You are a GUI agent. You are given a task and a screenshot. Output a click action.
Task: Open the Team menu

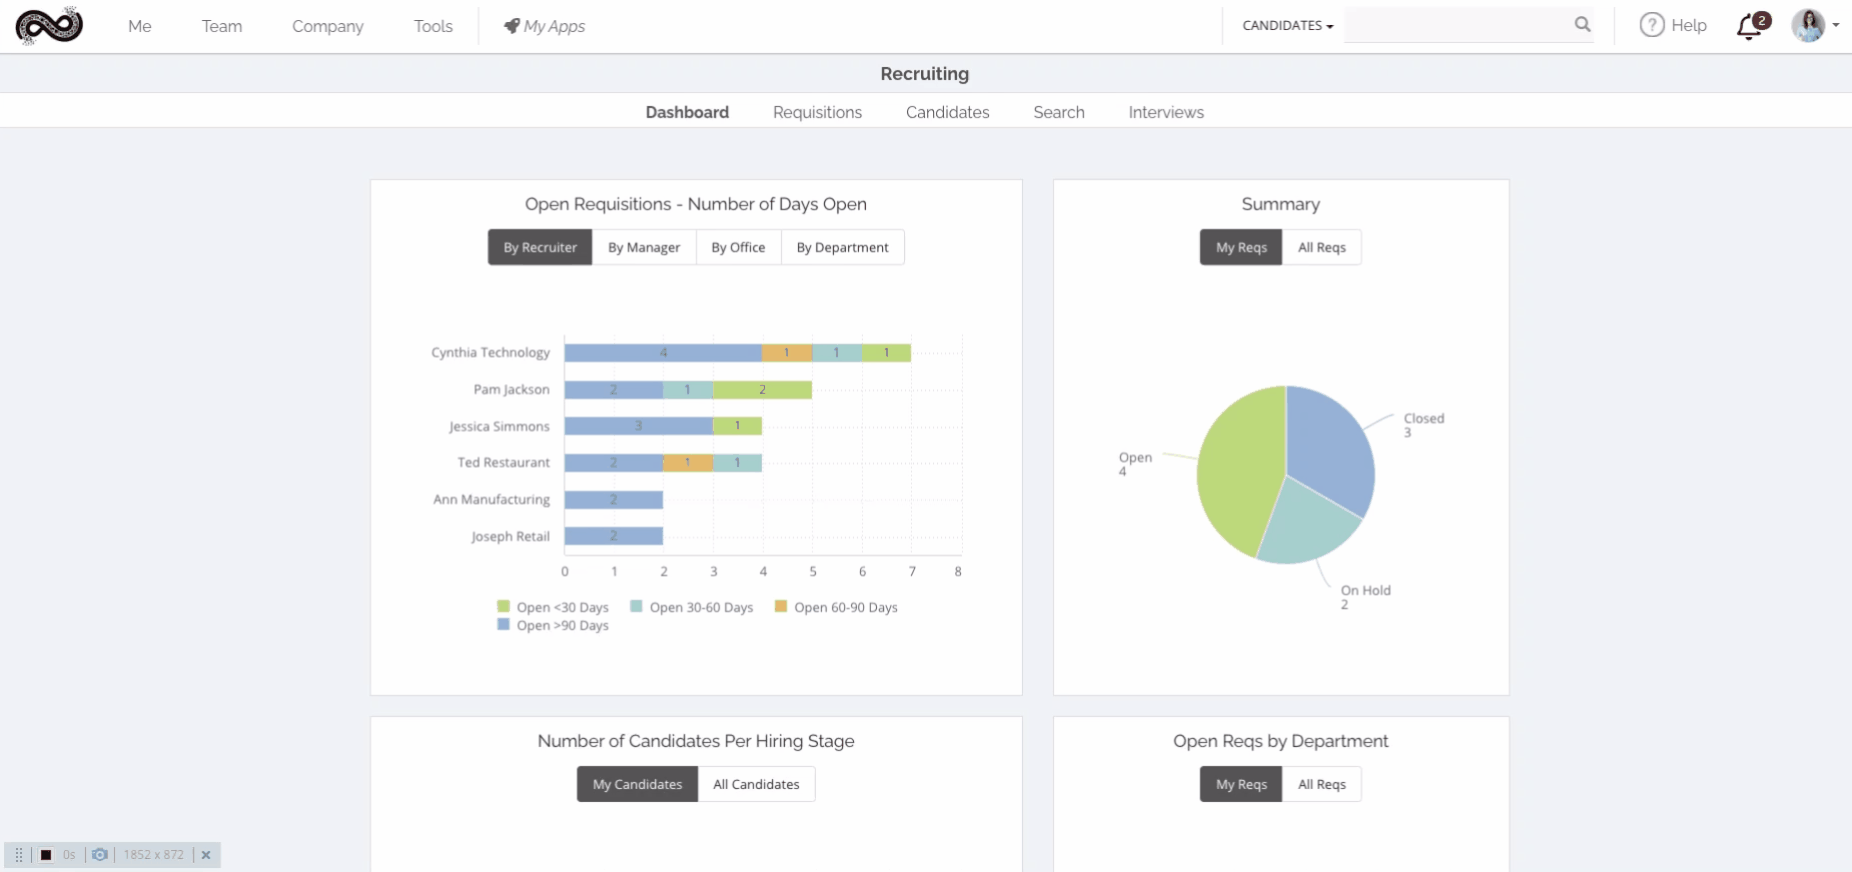tap(222, 26)
